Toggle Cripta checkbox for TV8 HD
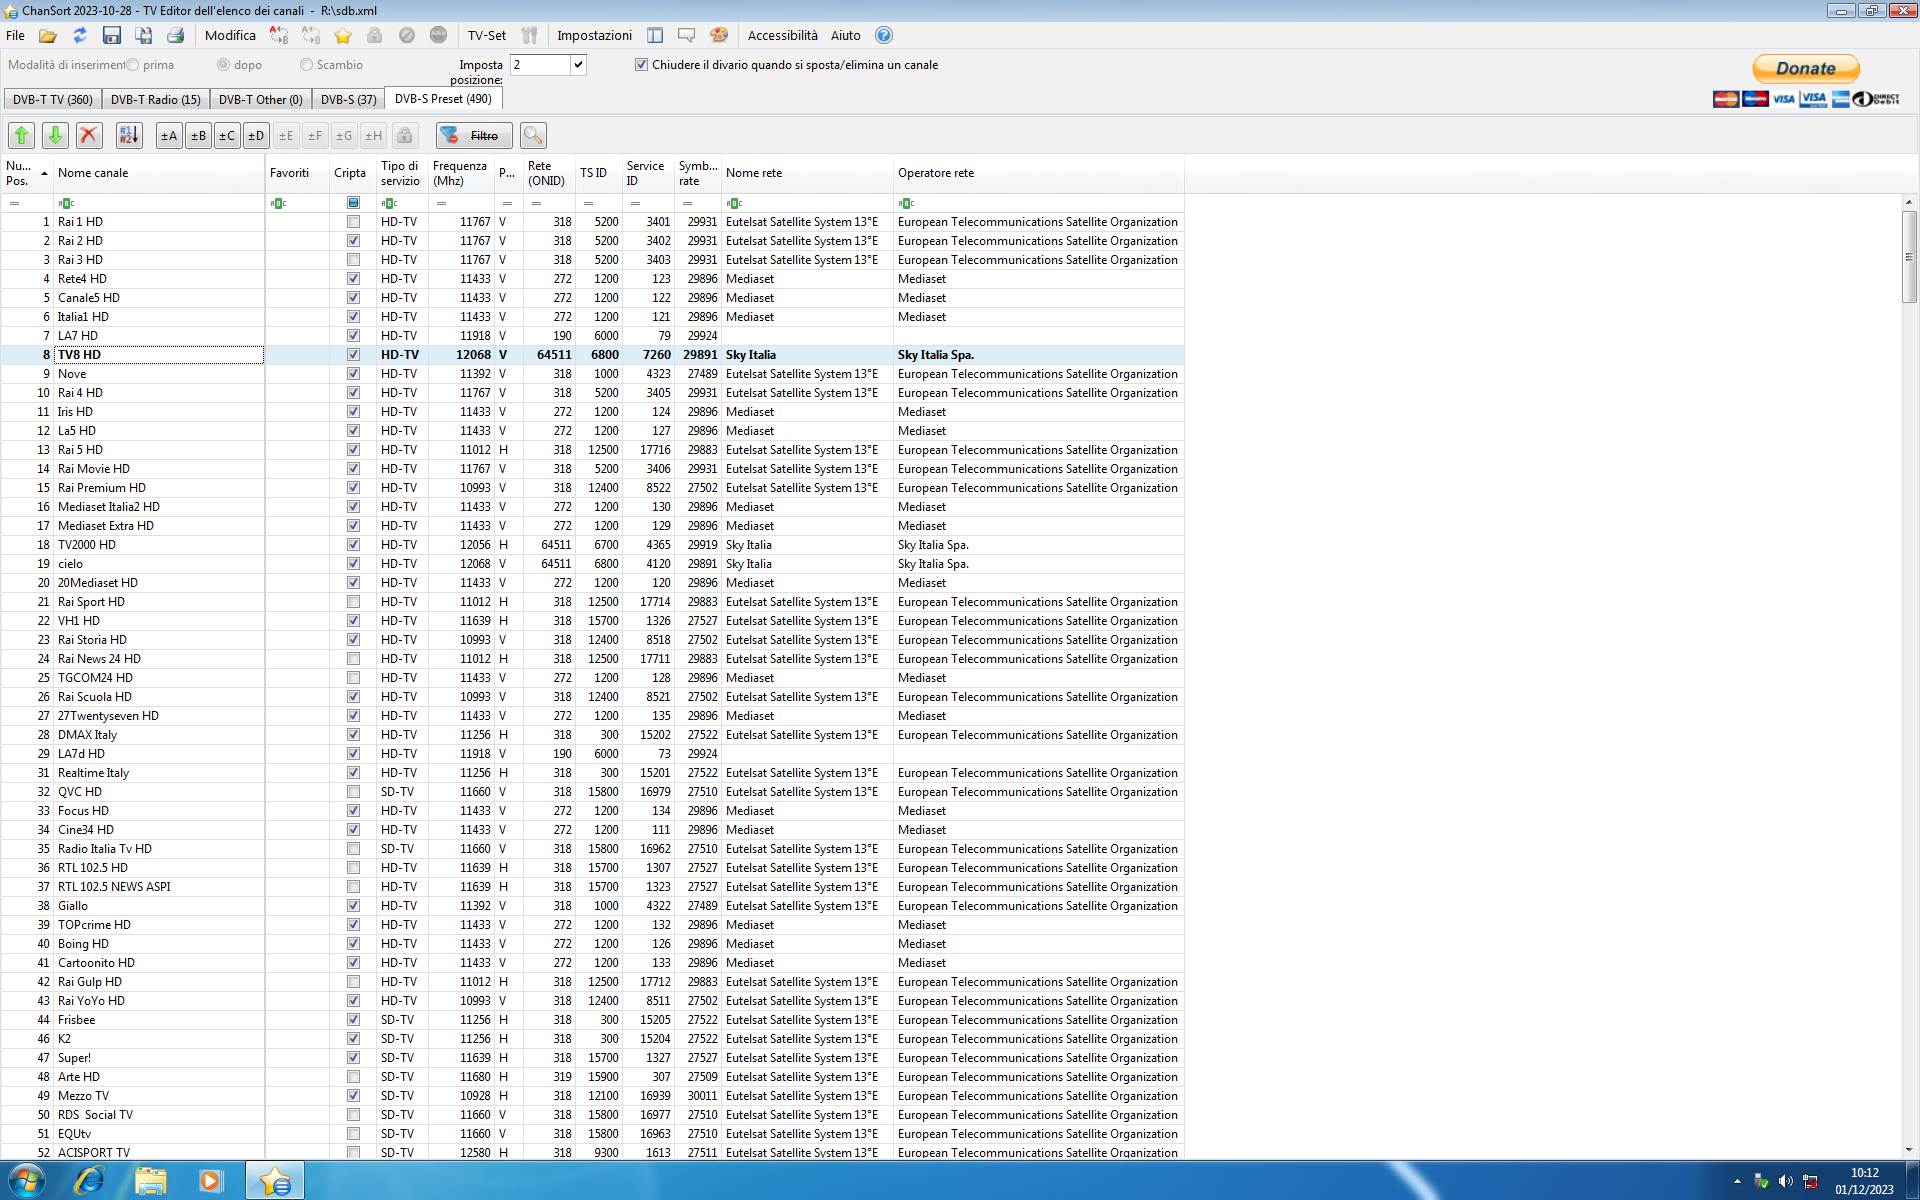 tap(353, 355)
